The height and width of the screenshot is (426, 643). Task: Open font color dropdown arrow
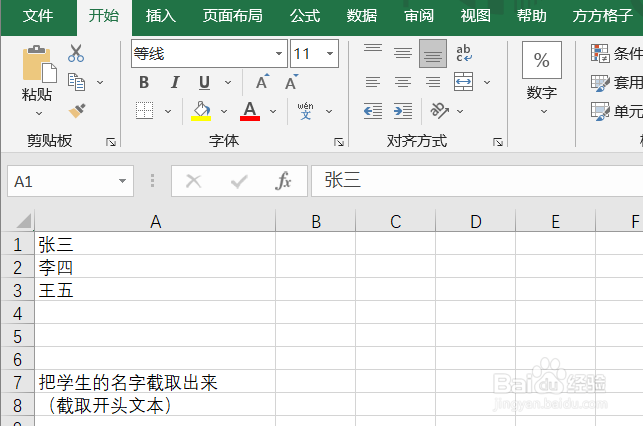(273, 111)
